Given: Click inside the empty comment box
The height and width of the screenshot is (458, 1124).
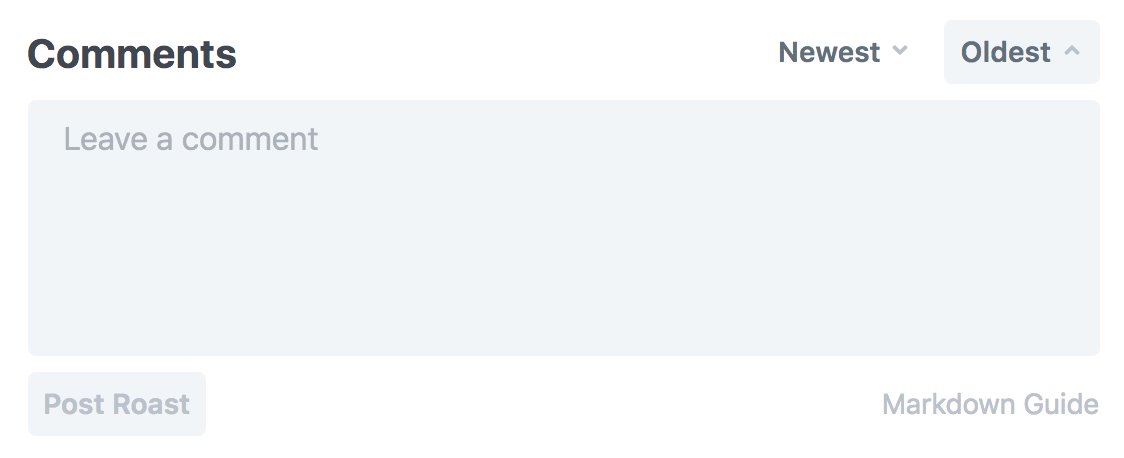Looking at the screenshot, I should point(563,228).
